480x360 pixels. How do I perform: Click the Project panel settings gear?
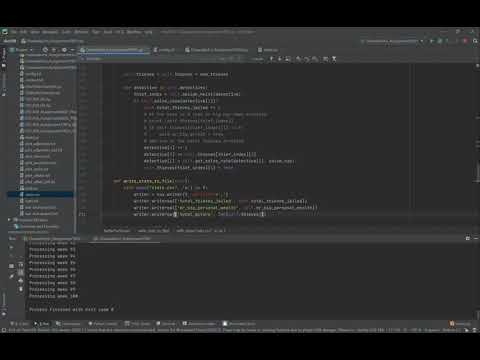(x=64, y=50)
